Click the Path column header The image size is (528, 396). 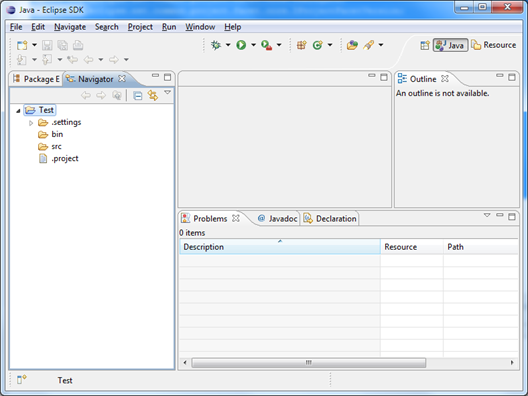click(x=481, y=247)
